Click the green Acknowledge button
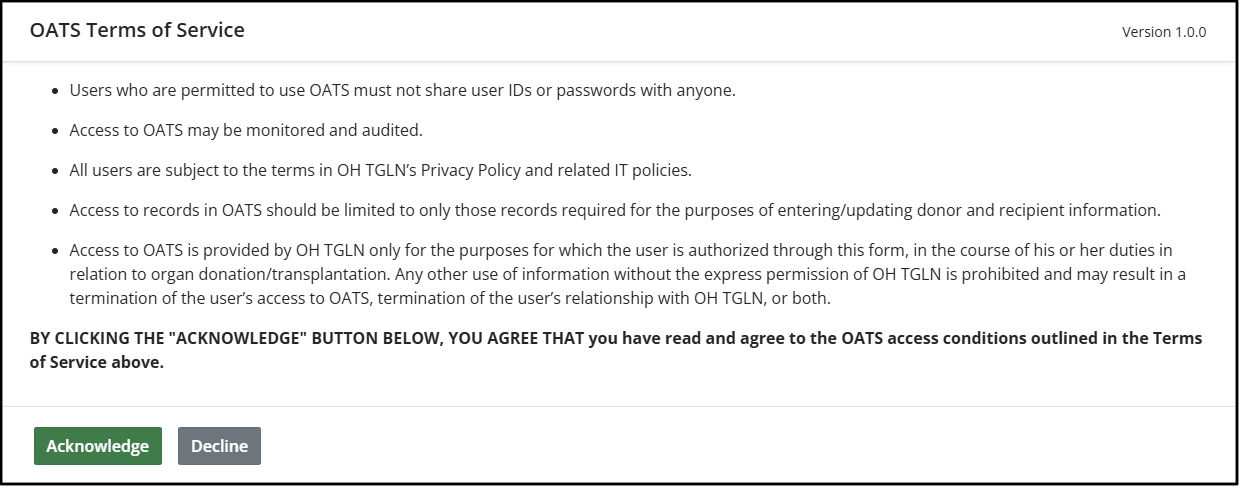This screenshot has width=1239, height=486. tap(97, 446)
